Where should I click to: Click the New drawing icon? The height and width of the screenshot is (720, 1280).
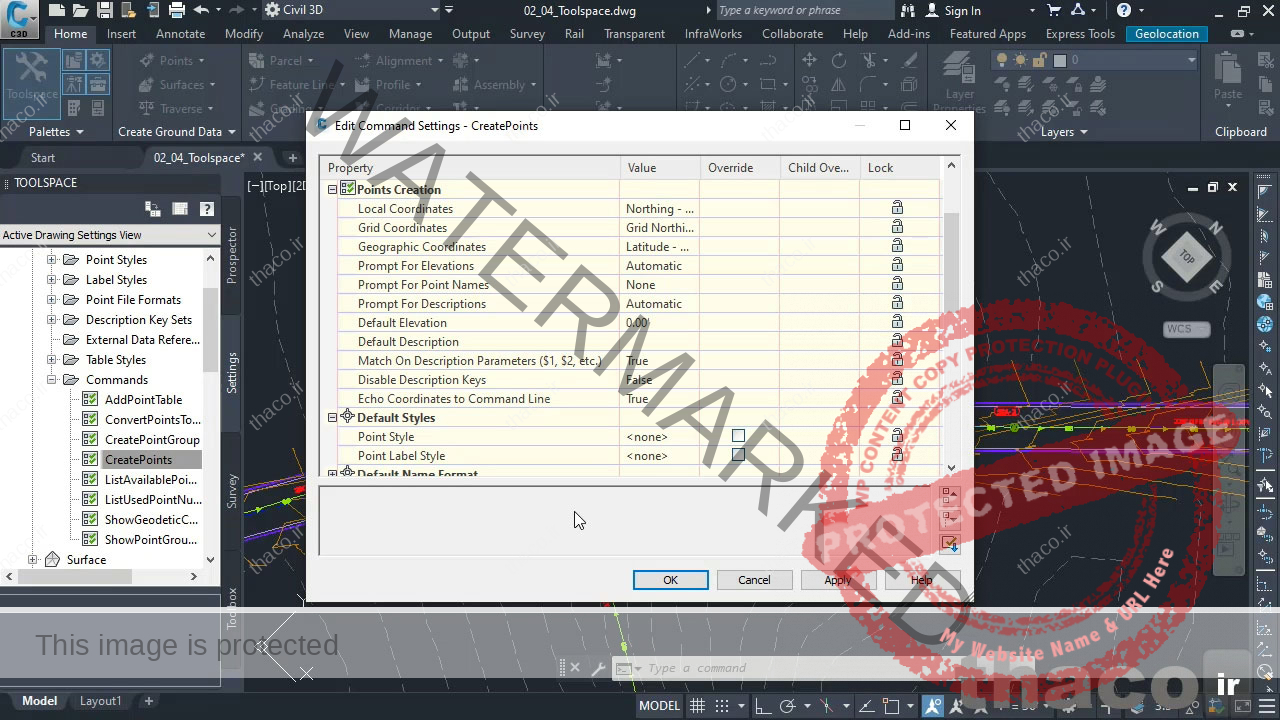[x=56, y=10]
